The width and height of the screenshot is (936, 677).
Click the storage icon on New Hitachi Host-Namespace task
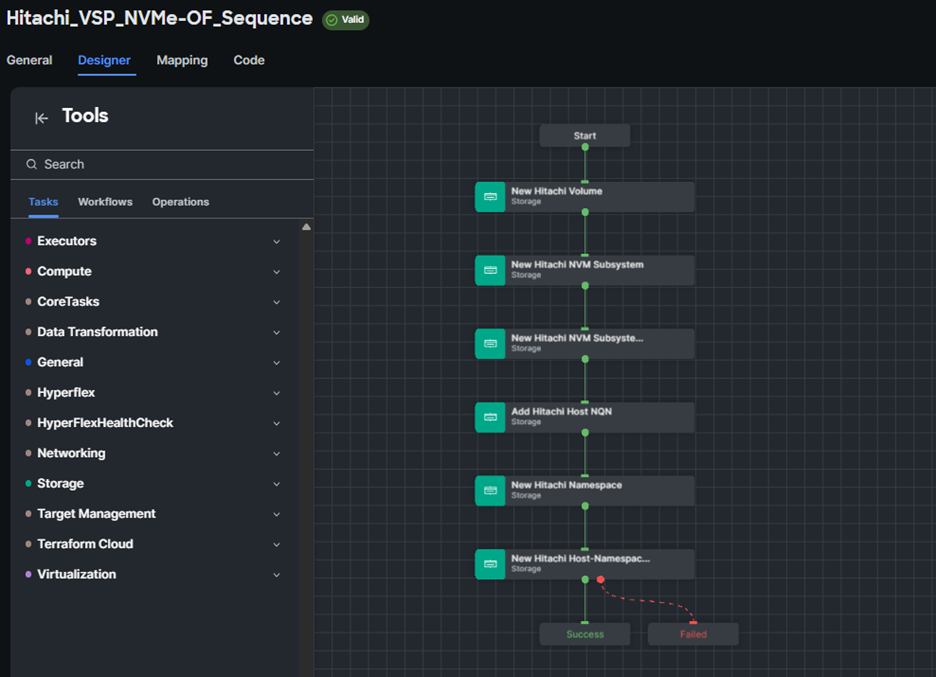(x=490, y=564)
